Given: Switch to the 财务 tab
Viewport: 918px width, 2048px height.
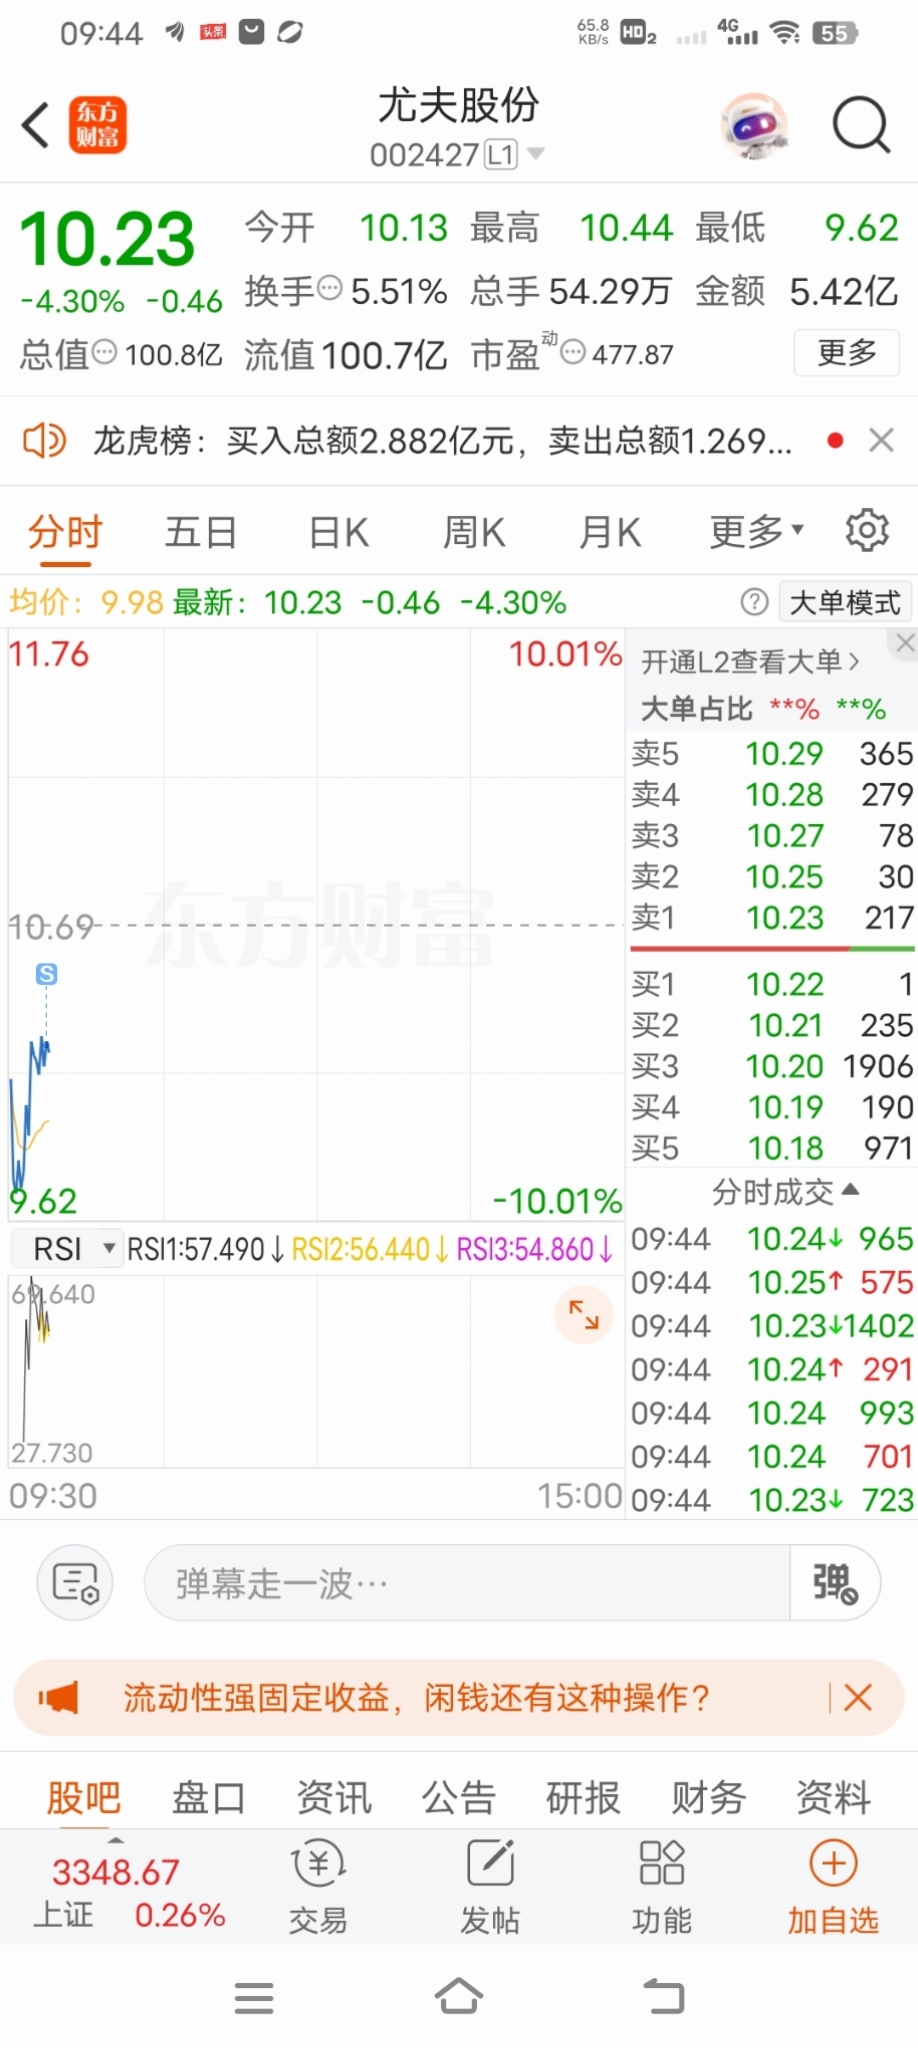Looking at the screenshot, I should click(x=708, y=1797).
